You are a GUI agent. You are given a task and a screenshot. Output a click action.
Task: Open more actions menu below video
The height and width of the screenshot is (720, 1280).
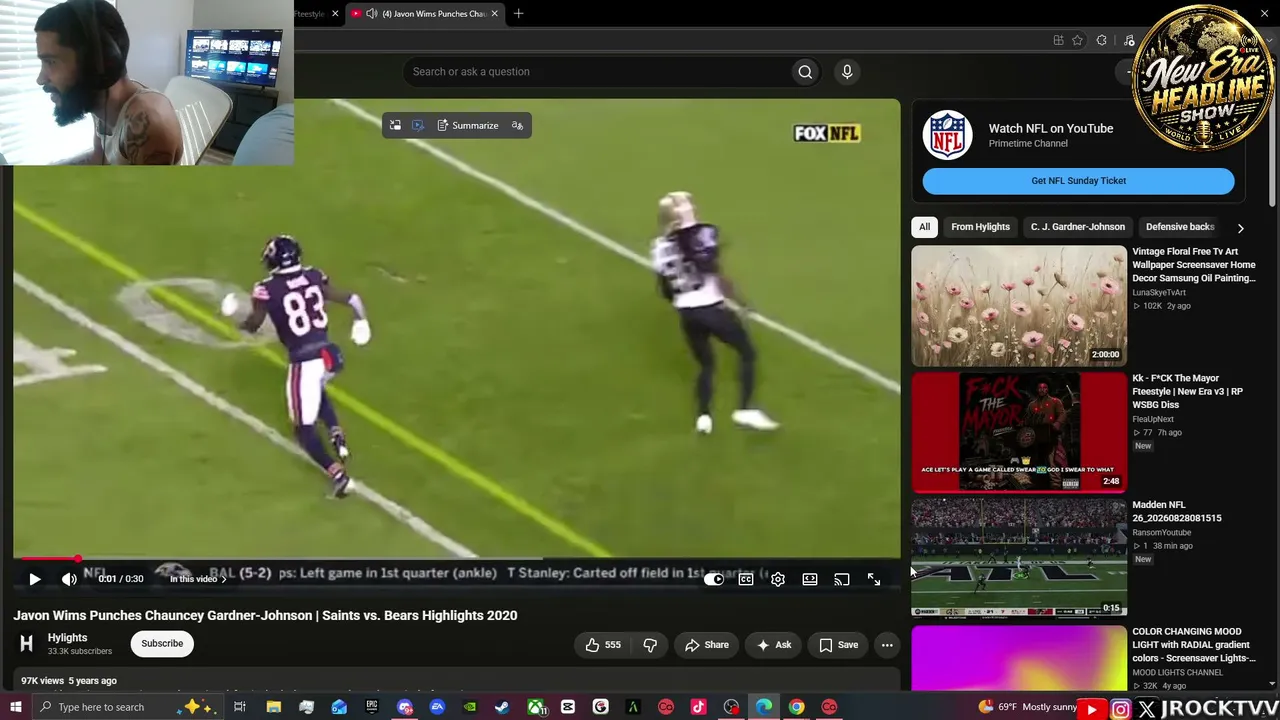(887, 645)
